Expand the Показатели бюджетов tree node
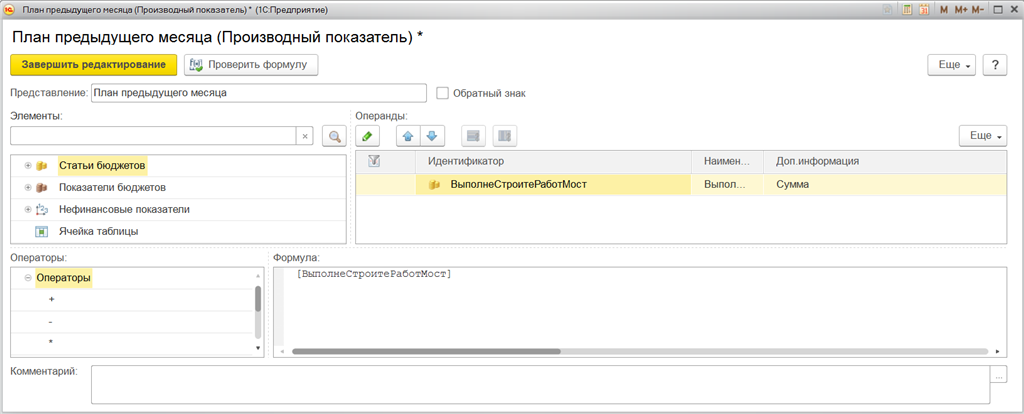 [27, 188]
